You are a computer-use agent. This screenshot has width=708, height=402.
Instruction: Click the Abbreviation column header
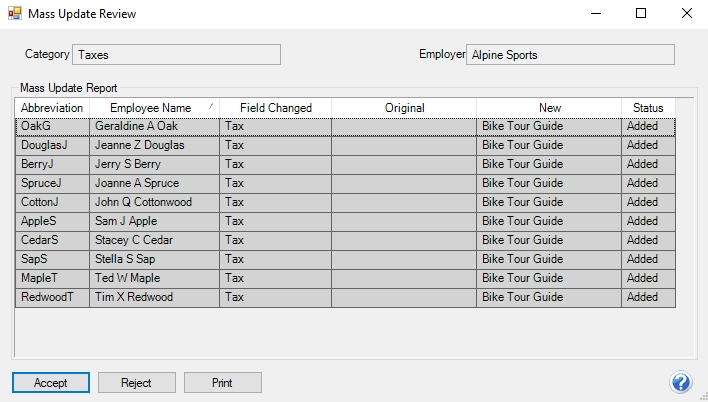click(52, 108)
